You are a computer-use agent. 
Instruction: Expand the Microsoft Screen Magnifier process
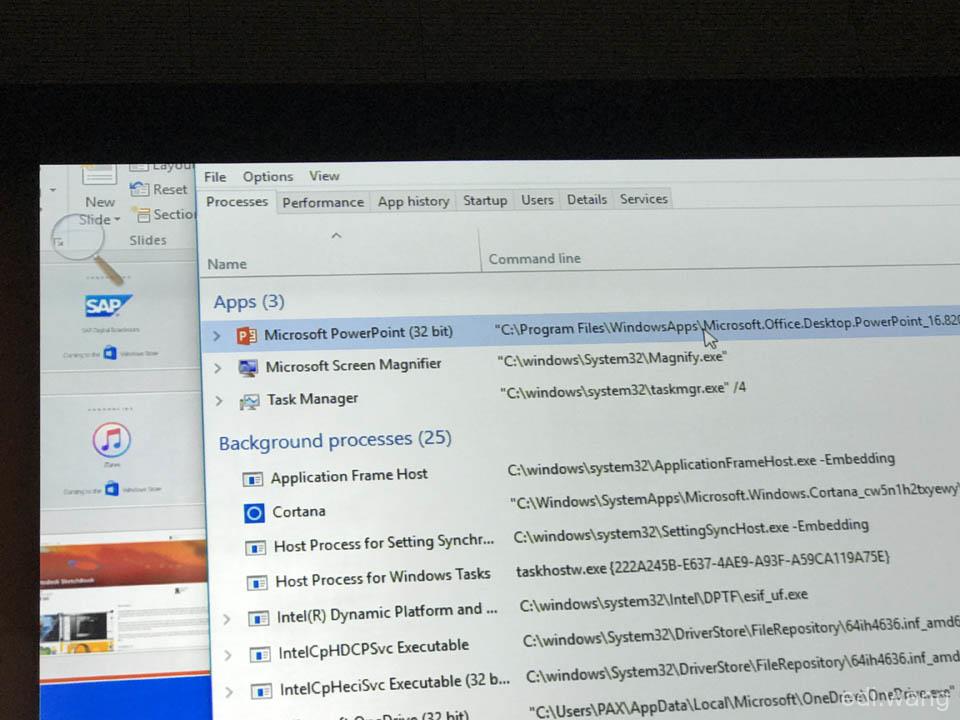[218, 368]
